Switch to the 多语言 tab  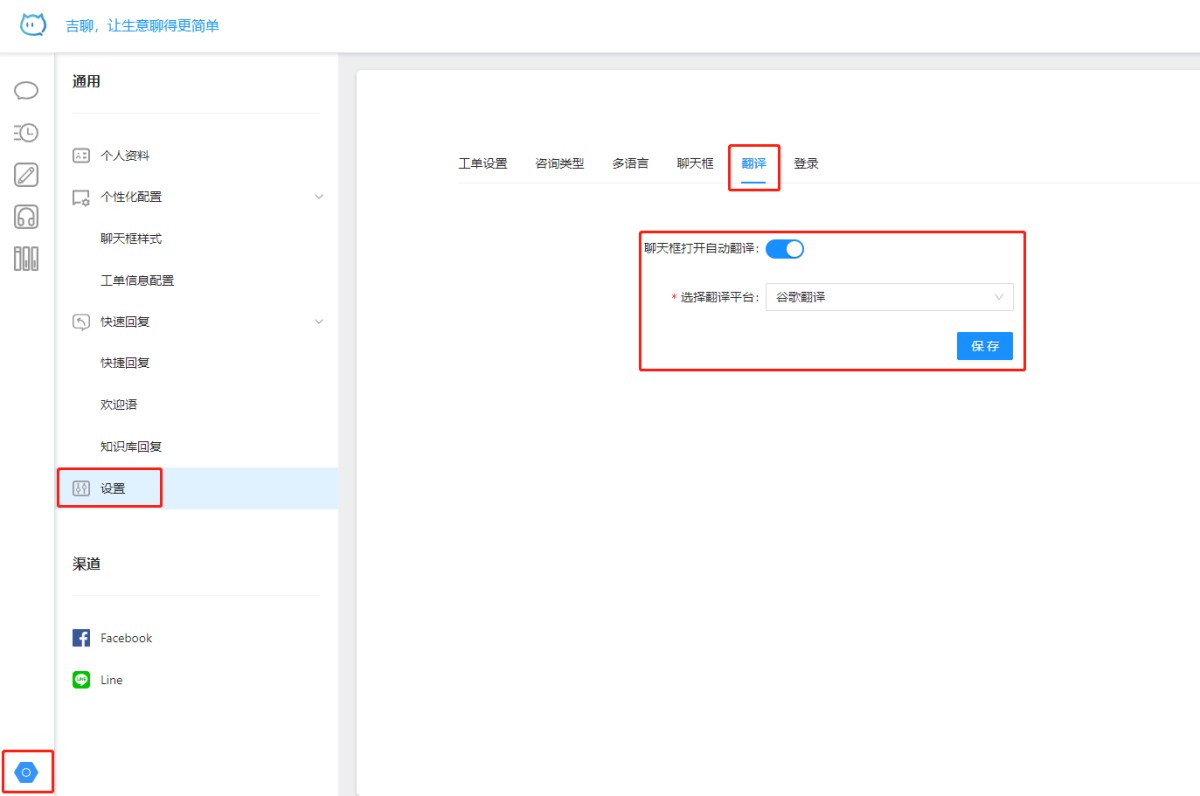[630, 164]
